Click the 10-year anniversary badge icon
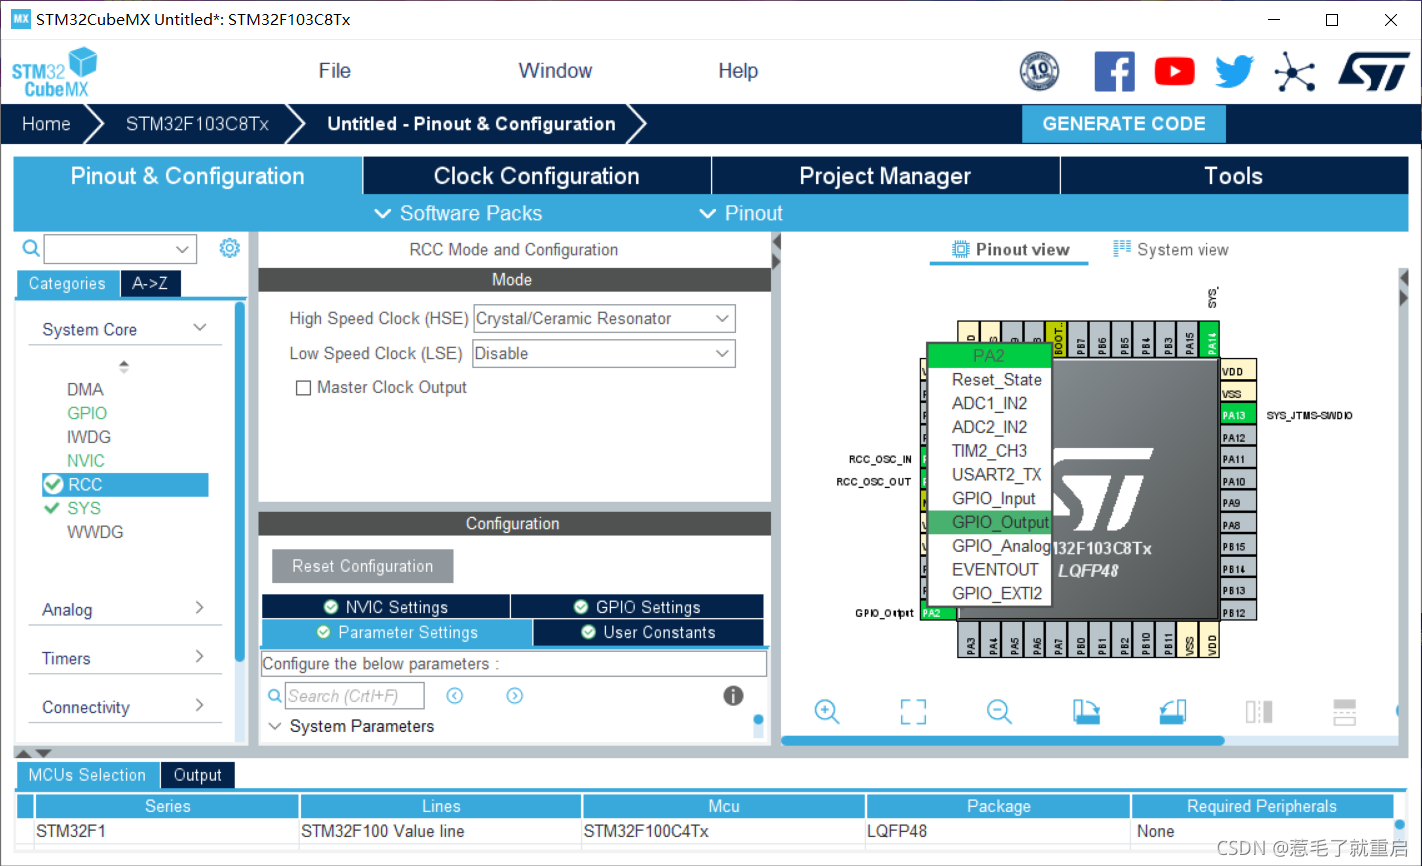The width and height of the screenshot is (1422, 866). (x=1039, y=71)
